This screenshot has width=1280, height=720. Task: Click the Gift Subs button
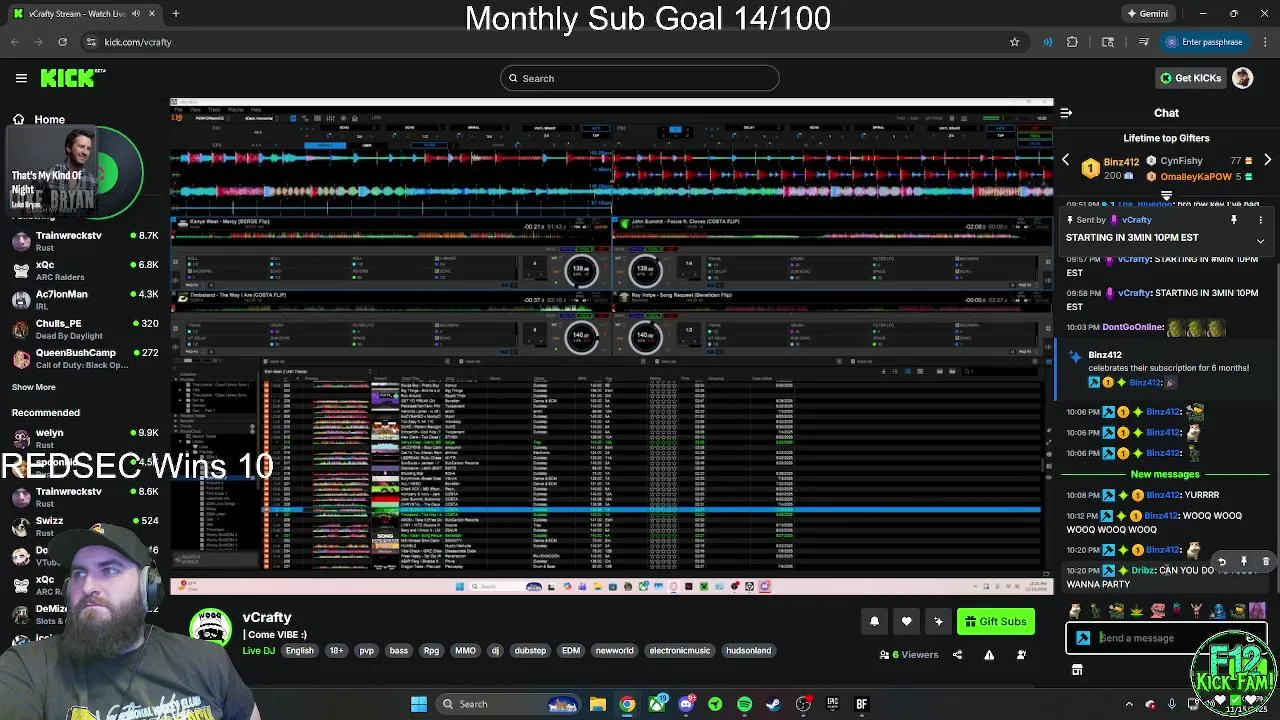[x=996, y=622]
